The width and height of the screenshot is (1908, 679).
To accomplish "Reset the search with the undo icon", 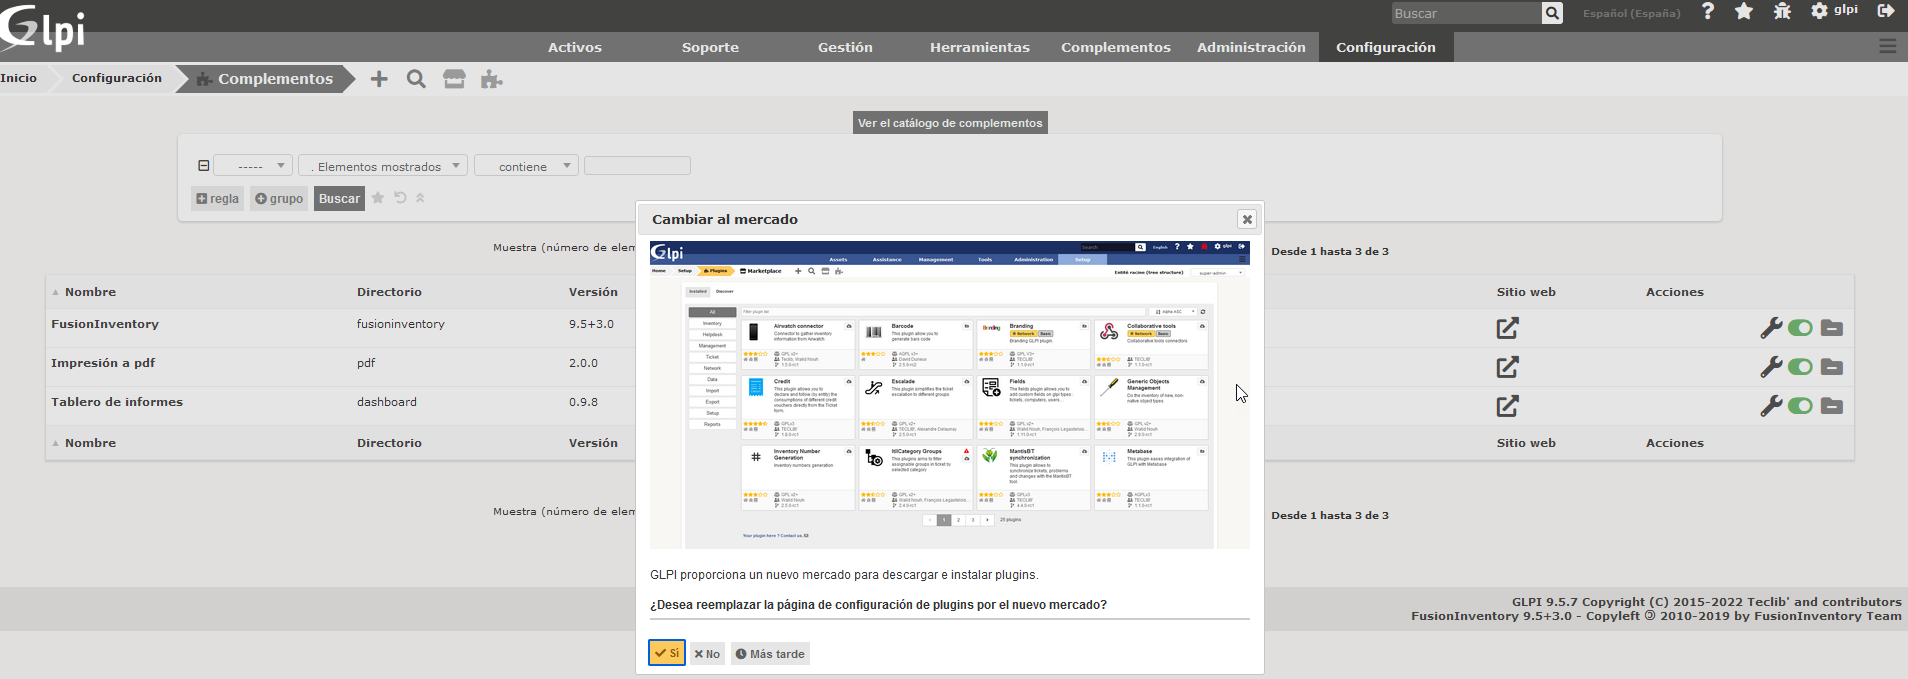I will coord(400,198).
